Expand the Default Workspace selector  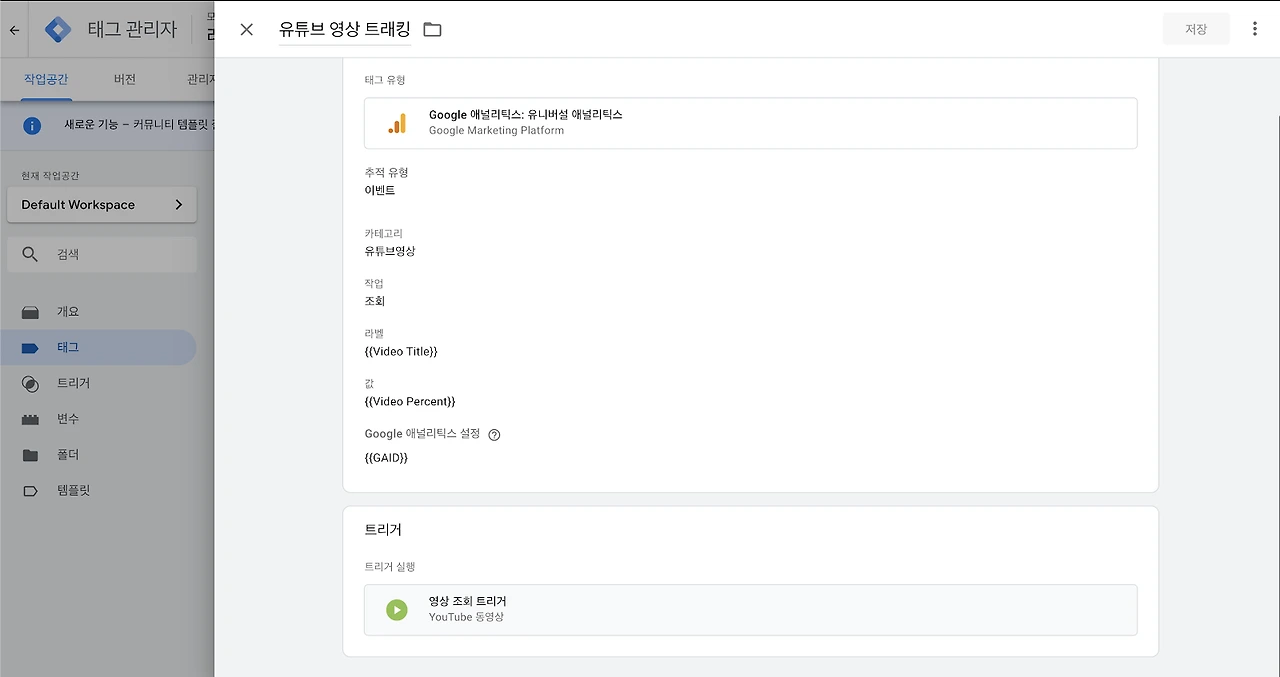click(x=102, y=205)
